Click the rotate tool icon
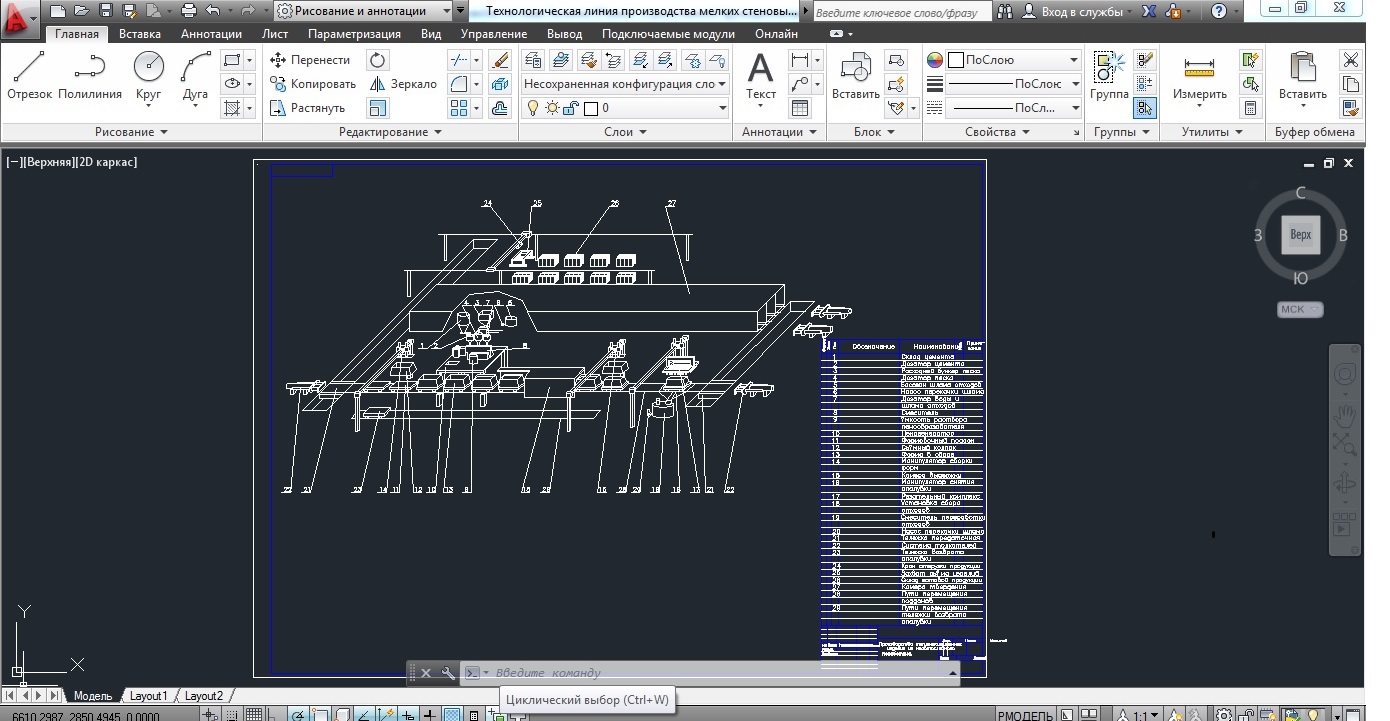This screenshot has height=721, width=1390. pyautogui.click(x=377, y=60)
